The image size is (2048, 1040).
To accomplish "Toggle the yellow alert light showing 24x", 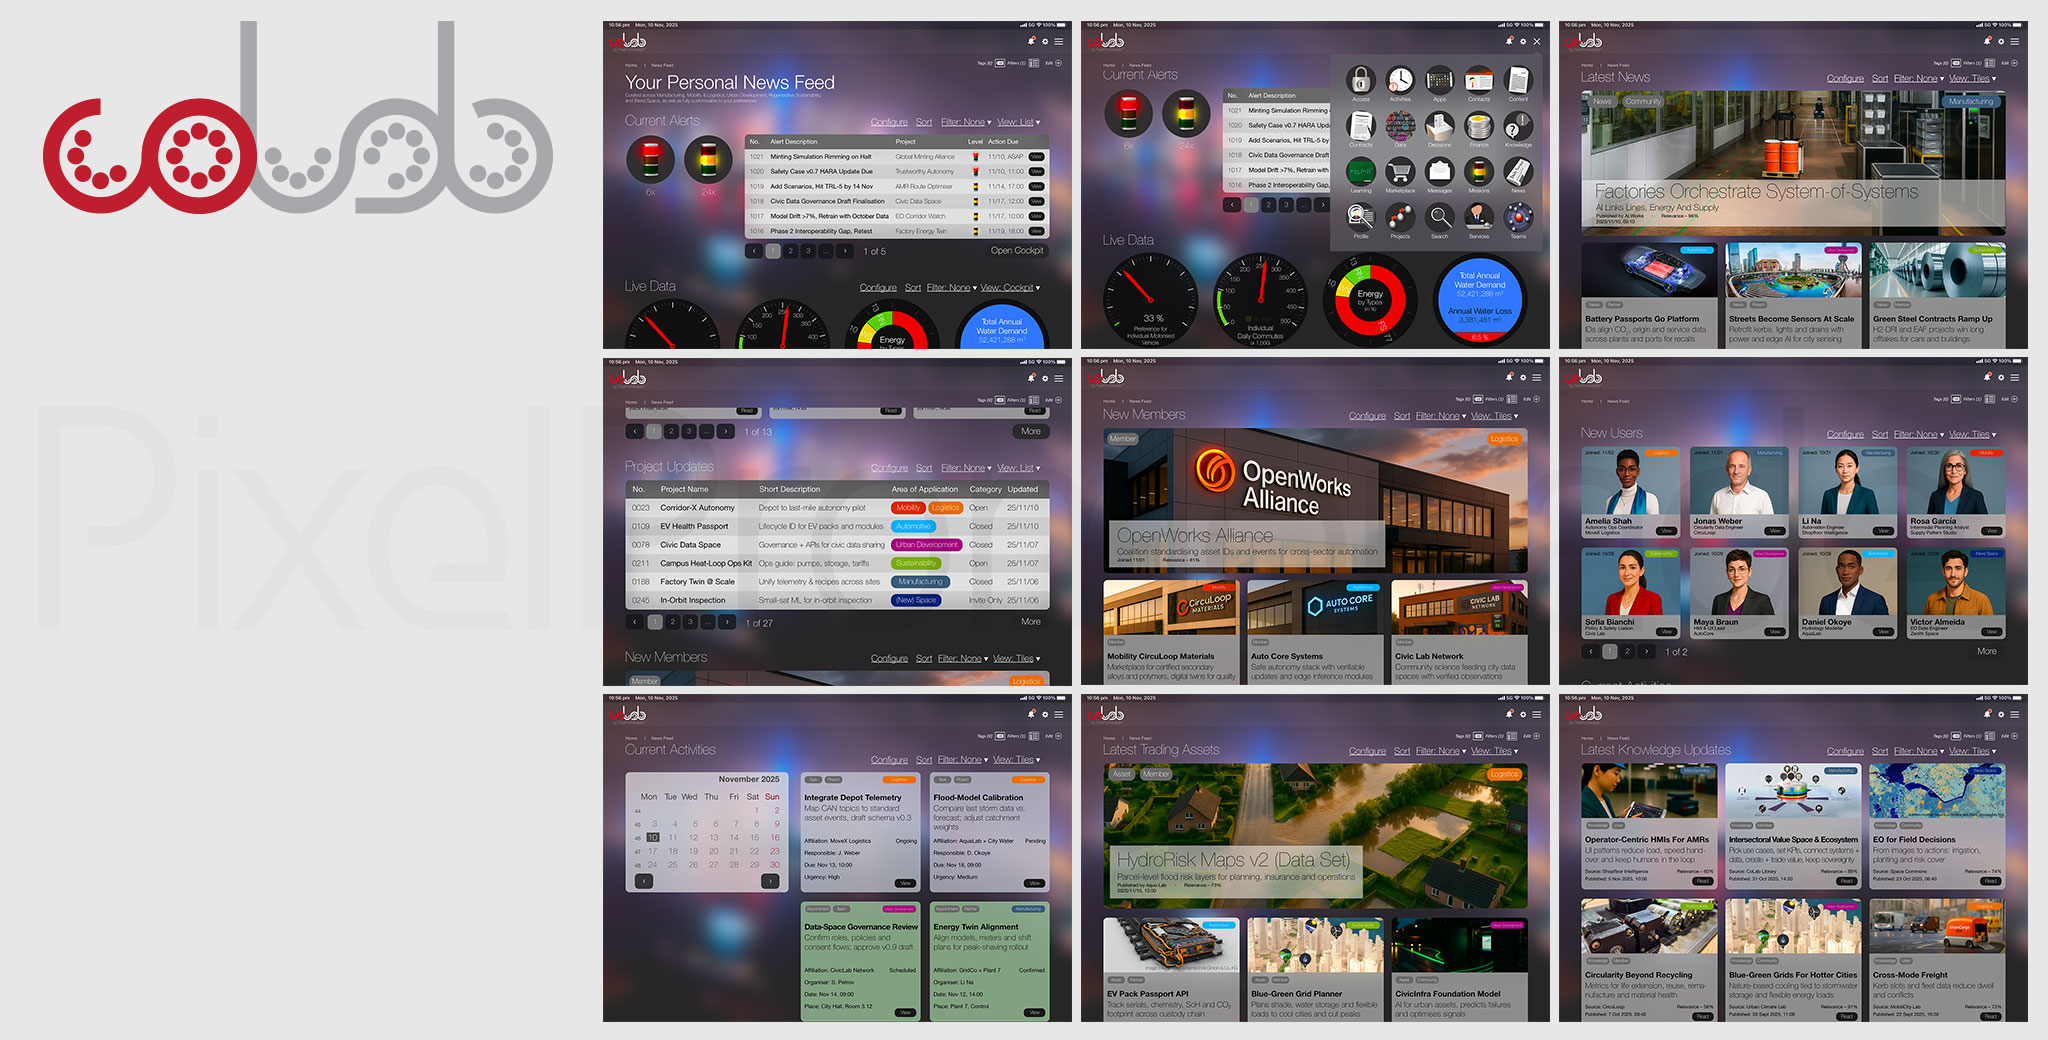I will (x=708, y=160).
